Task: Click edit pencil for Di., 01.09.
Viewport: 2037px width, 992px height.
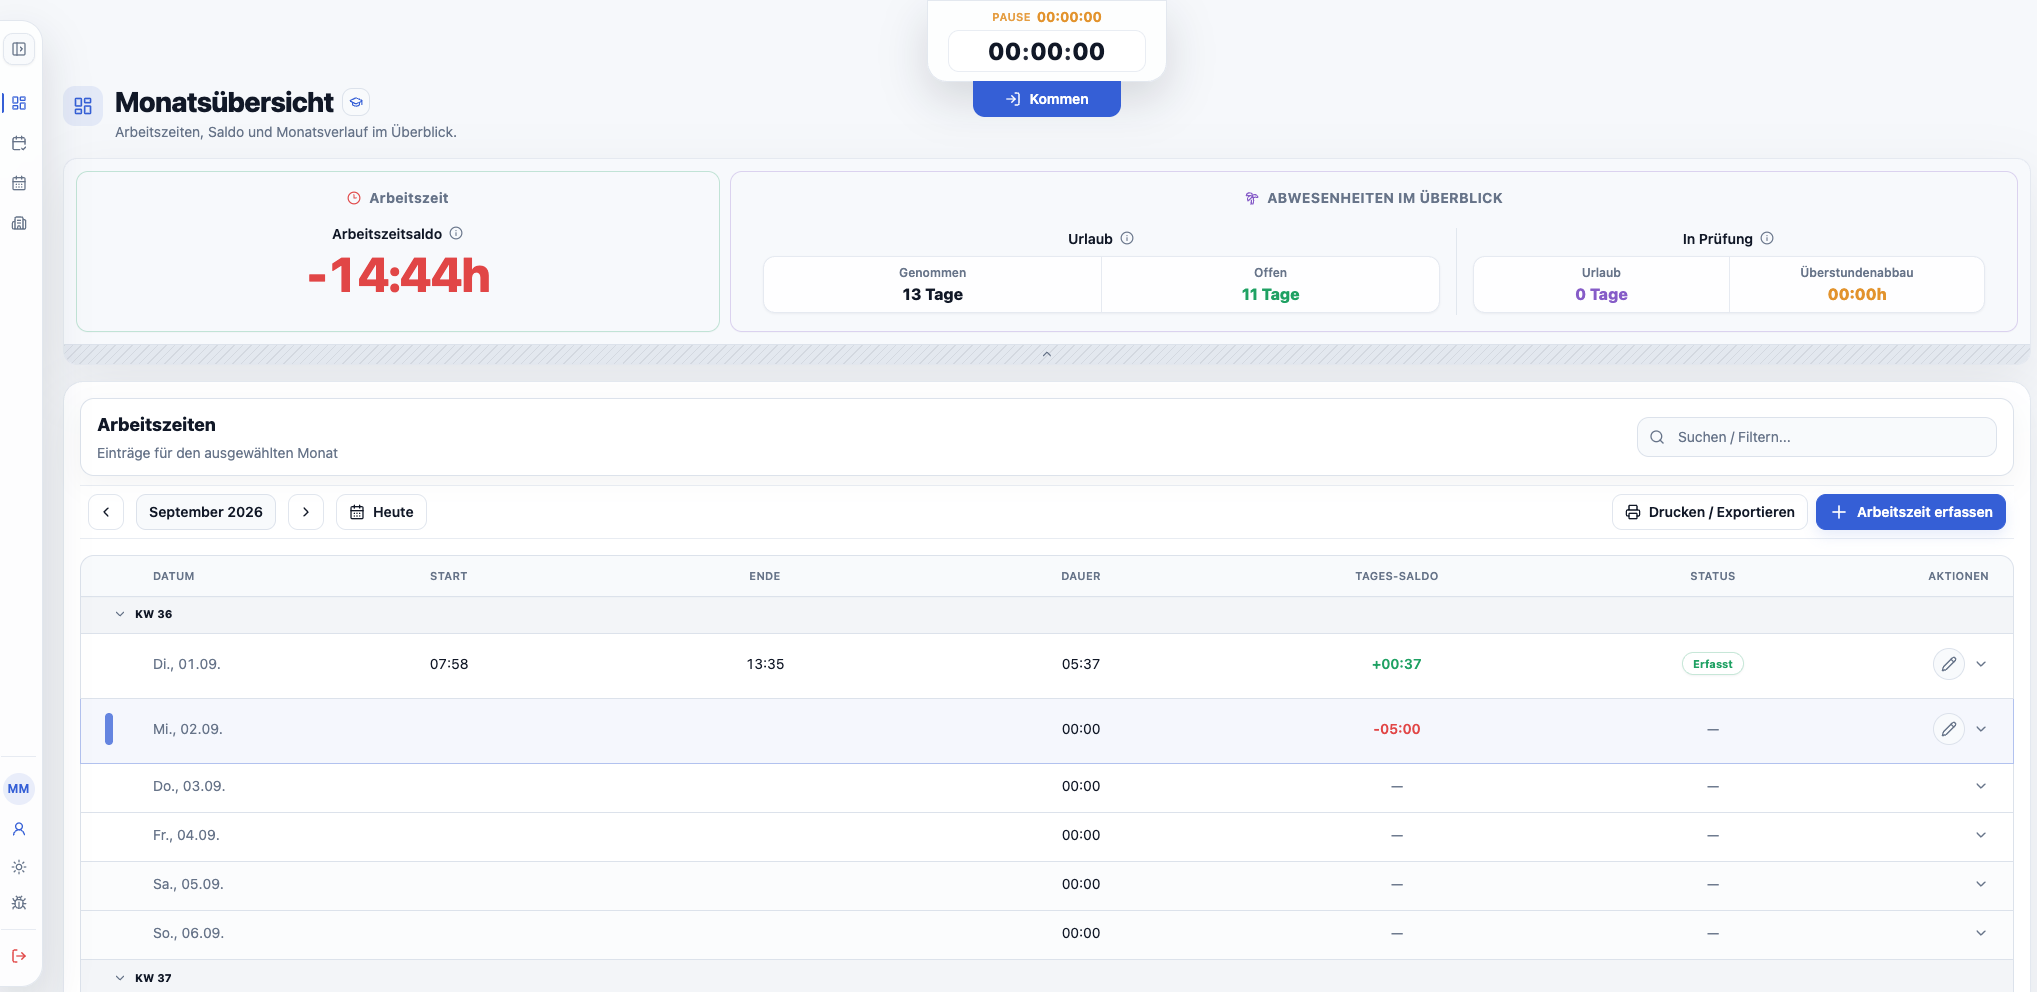Action: pyautogui.click(x=1949, y=664)
